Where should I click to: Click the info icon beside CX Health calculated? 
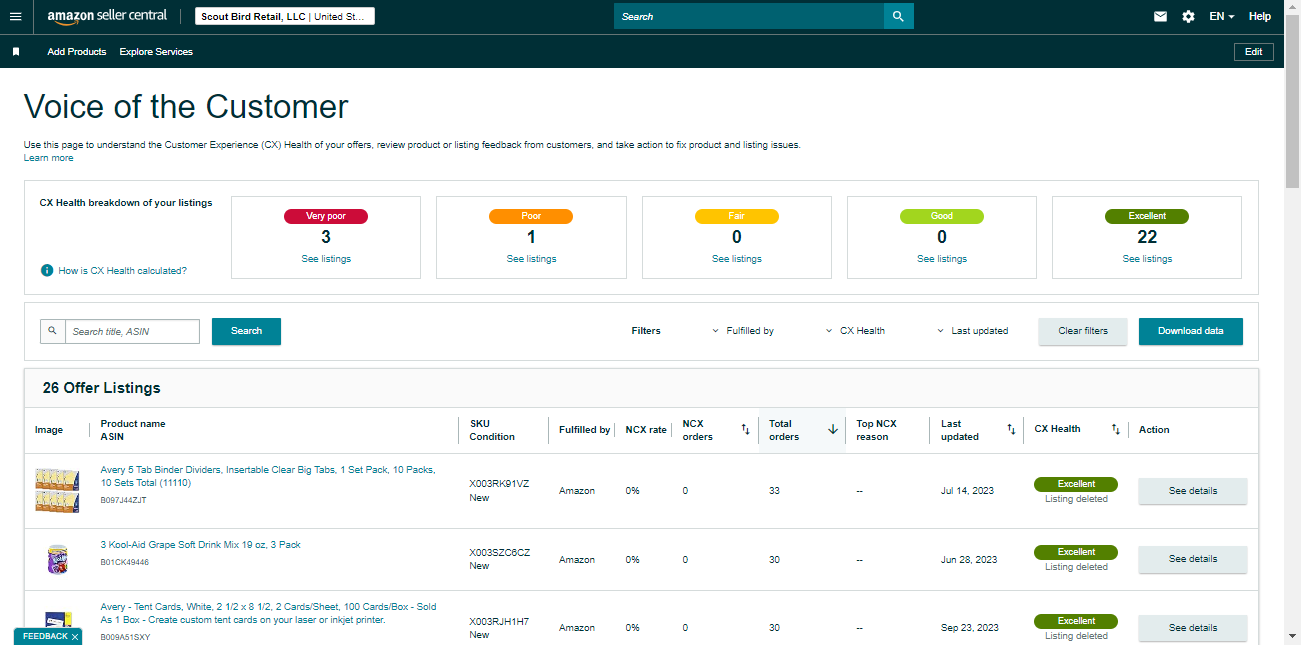tap(46, 271)
